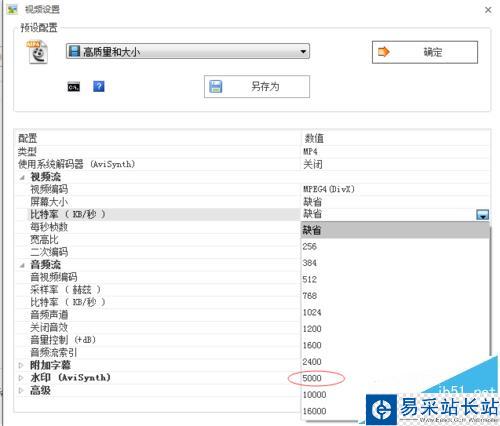Click the command prompt icon under preset
Screen dimensions: 500x426
pos(74,87)
